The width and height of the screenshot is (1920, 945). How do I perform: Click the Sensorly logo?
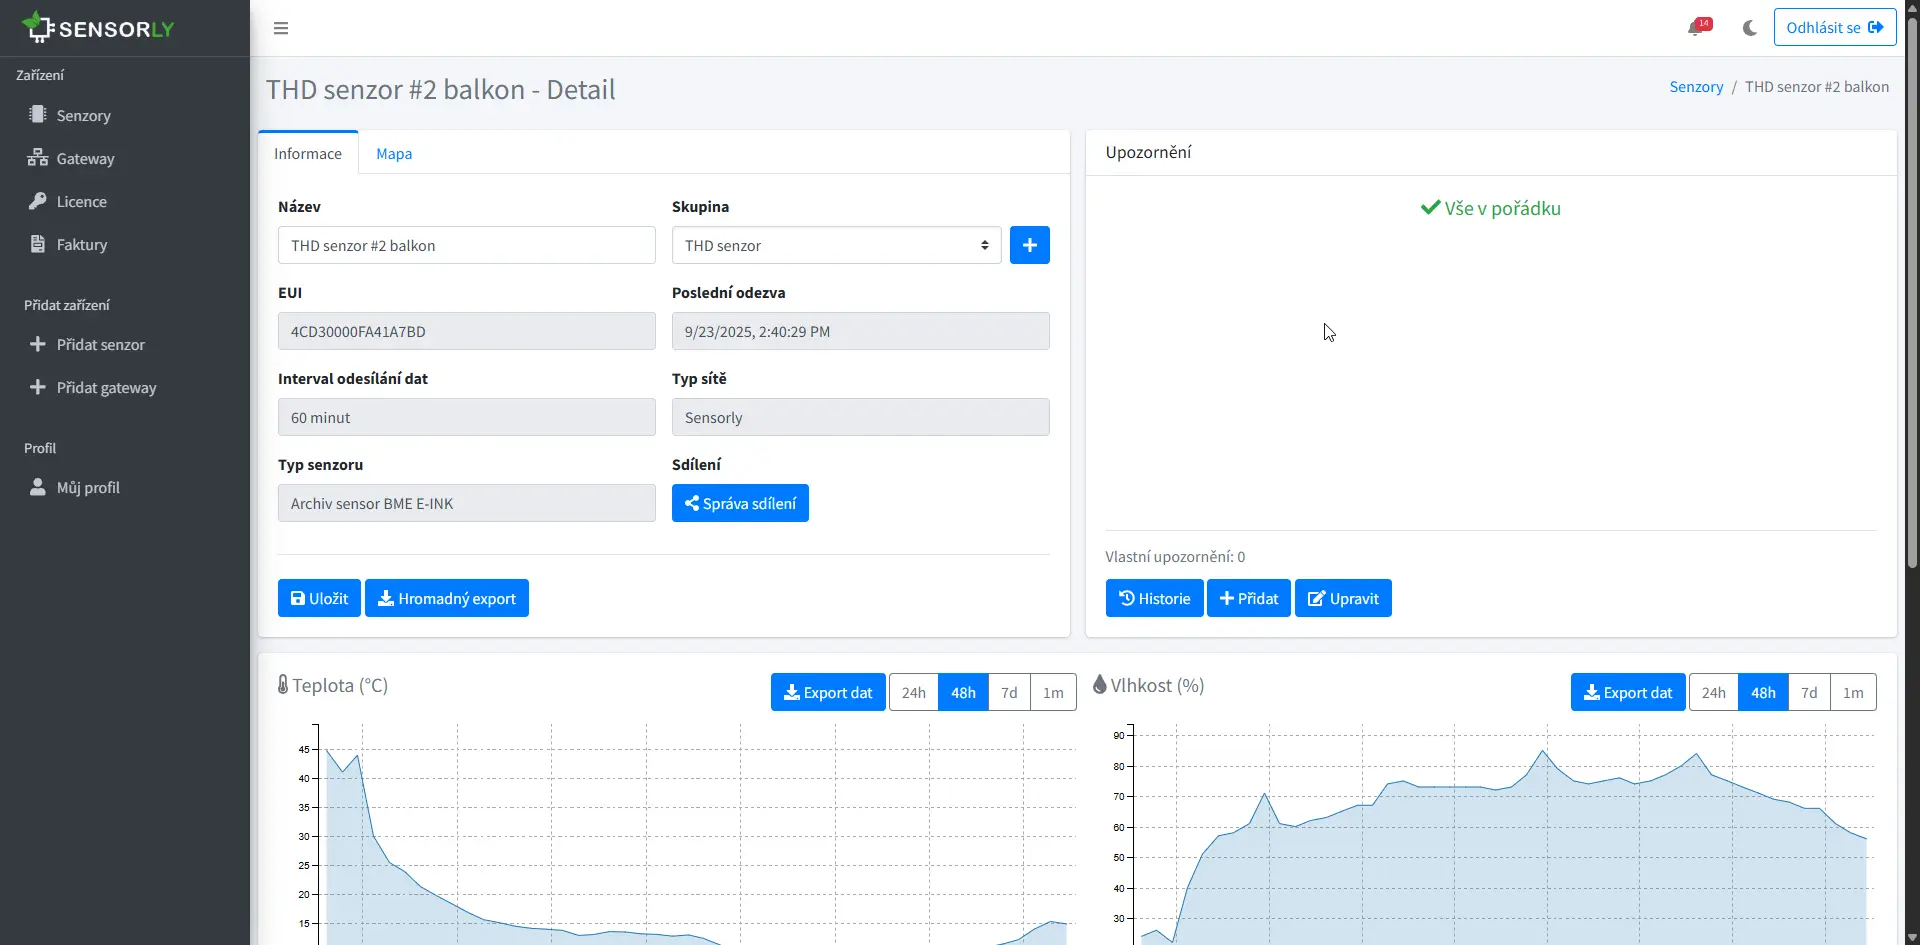coord(98,27)
